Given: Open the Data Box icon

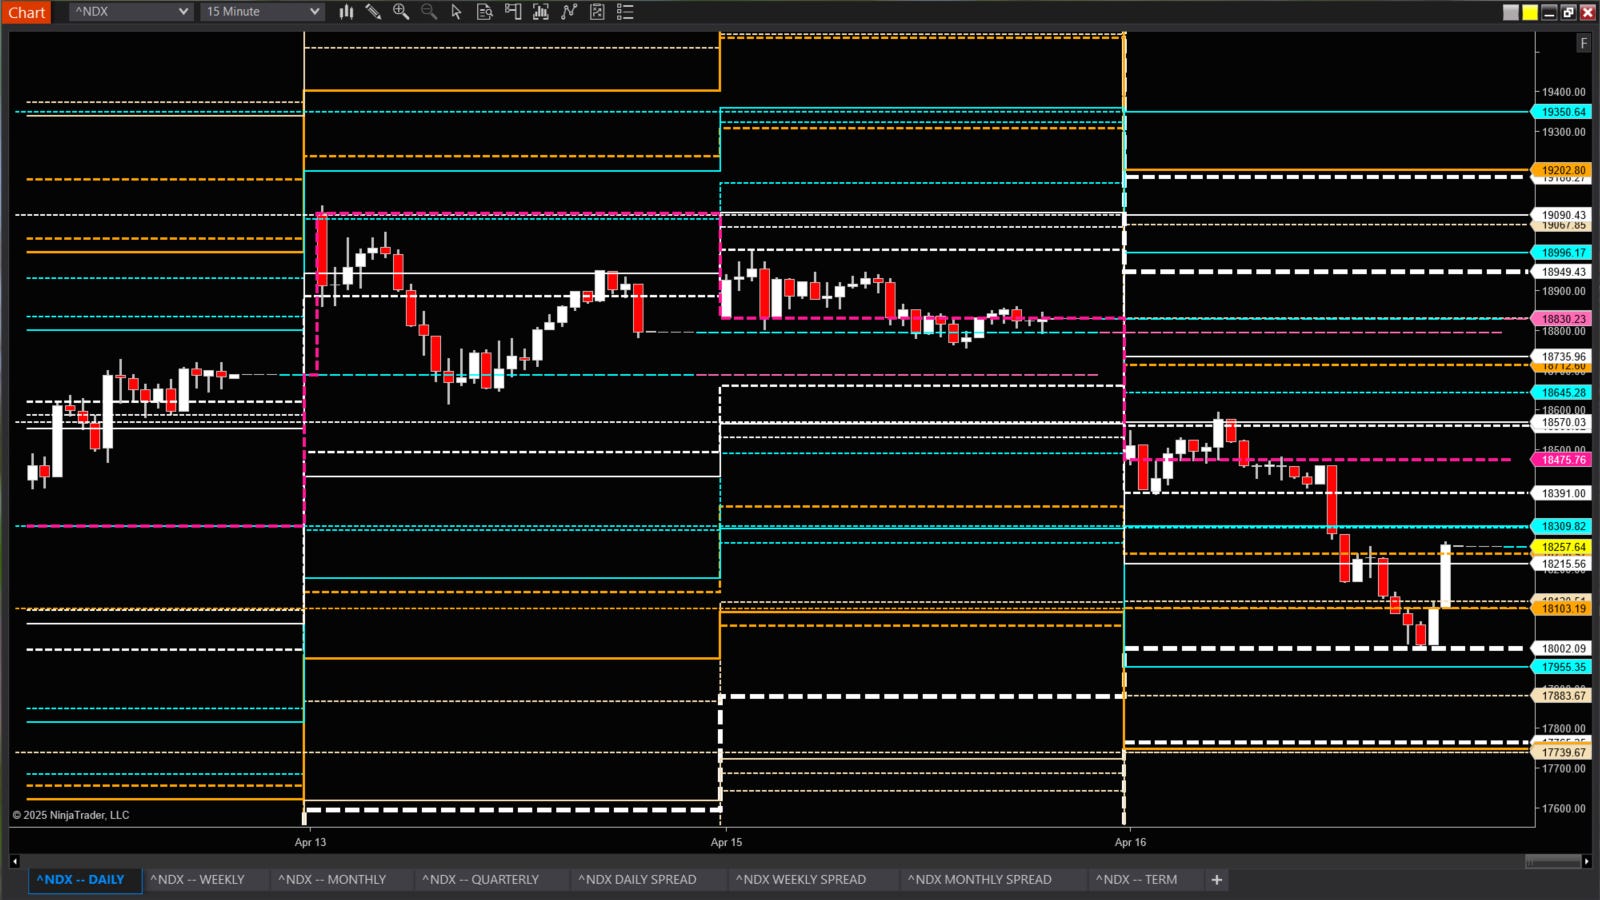Looking at the screenshot, I should point(485,12).
